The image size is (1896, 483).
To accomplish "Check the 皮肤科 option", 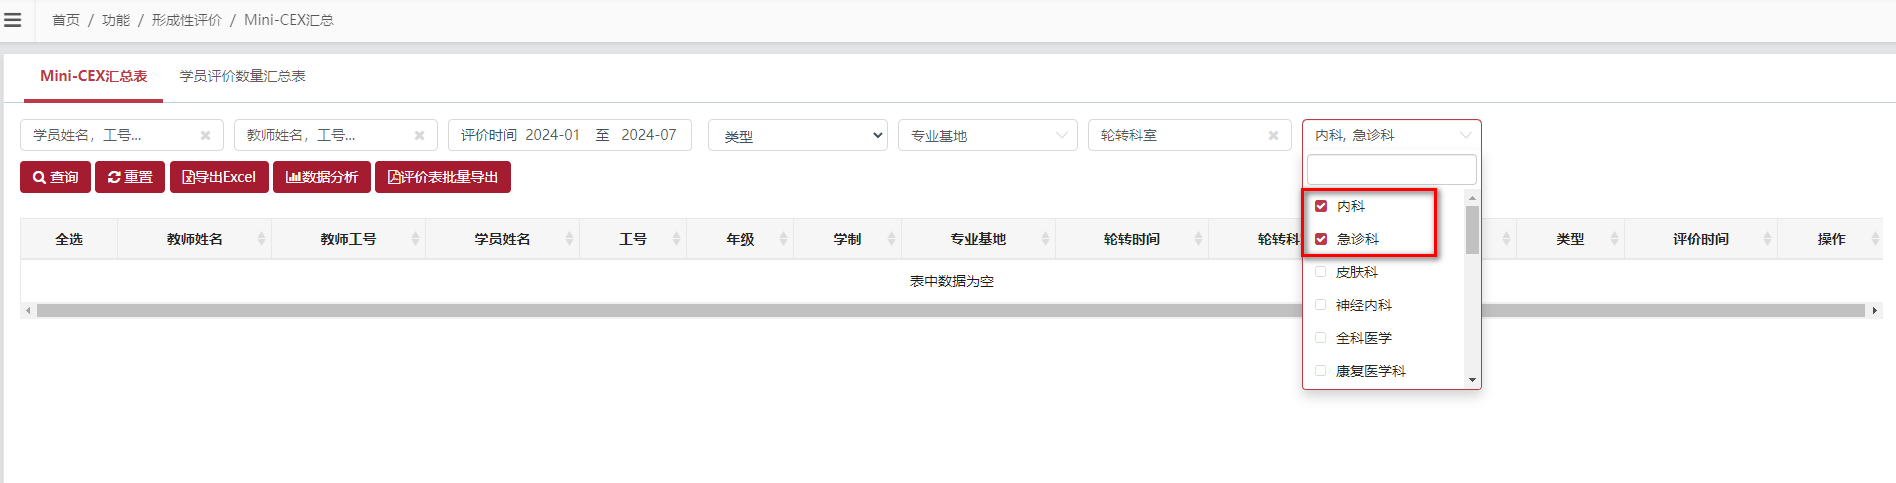I will tap(1321, 272).
